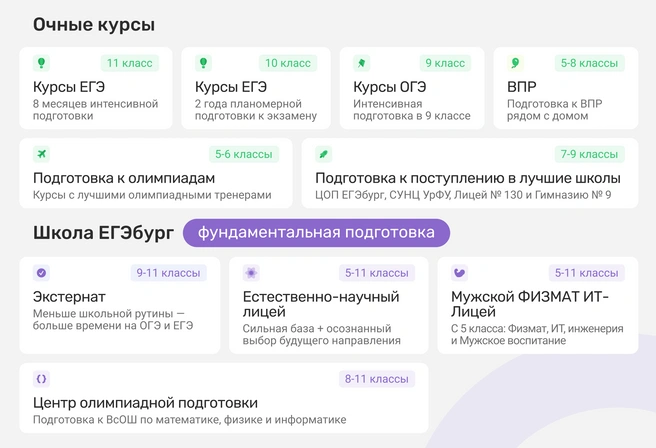Click the lightbulb icon on the 11 класс card
The image size is (656, 448).
(x=41, y=63)
